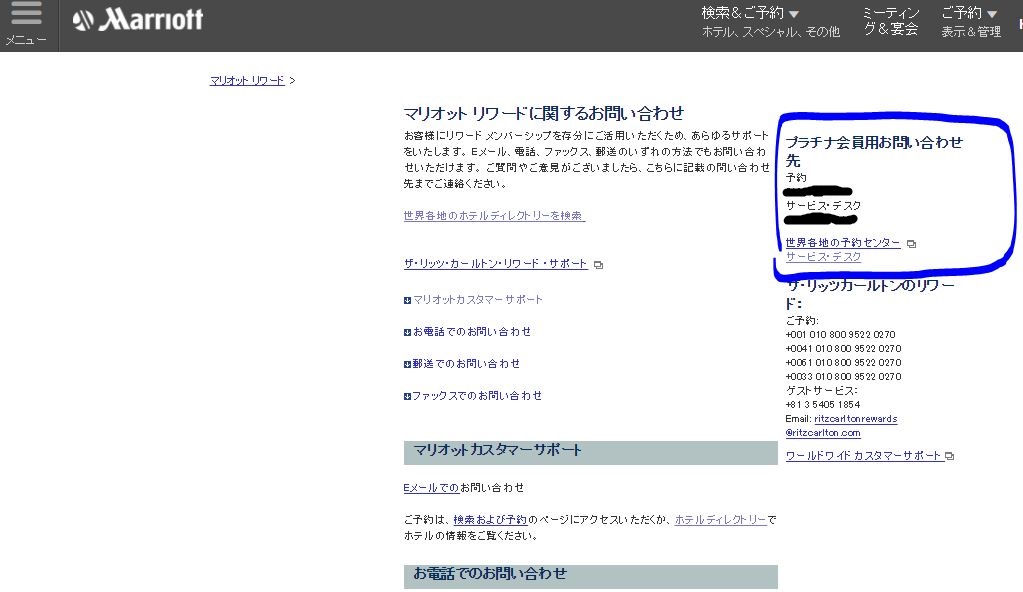1023x592 pixels.
Task: Click the マリオットカスタマーサポート section header bar
Action: pyautogui.click(x=590, y=452)
